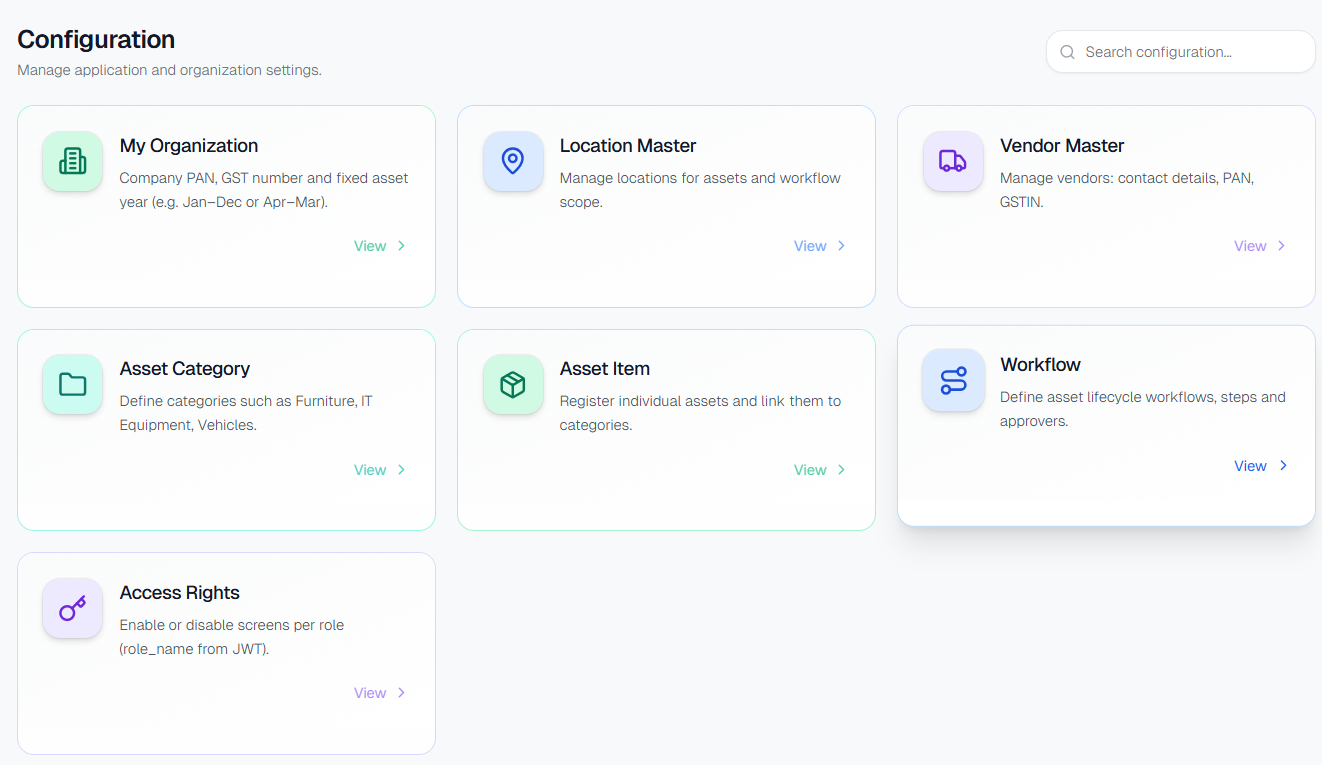This screenshot has height=765, width=1322.
Task: Click the My Organization building icon
Action: [x=71, y=161]
